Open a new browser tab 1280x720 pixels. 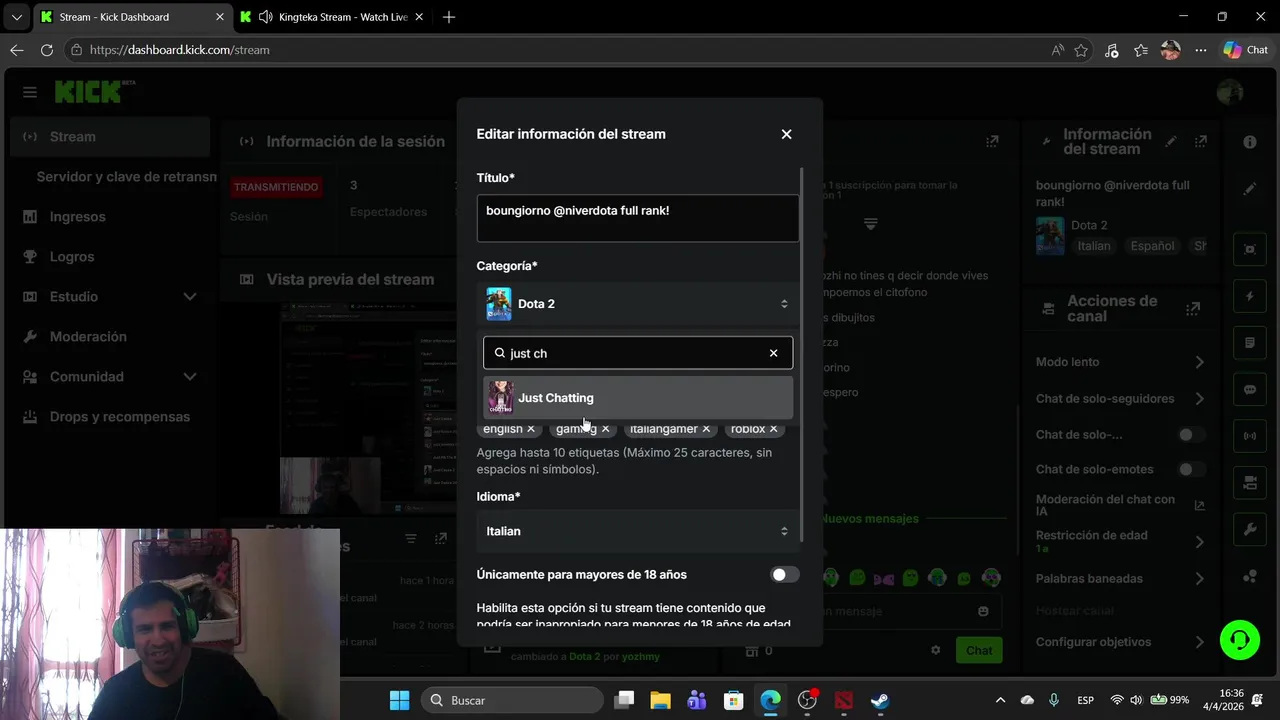pos(449,17)
